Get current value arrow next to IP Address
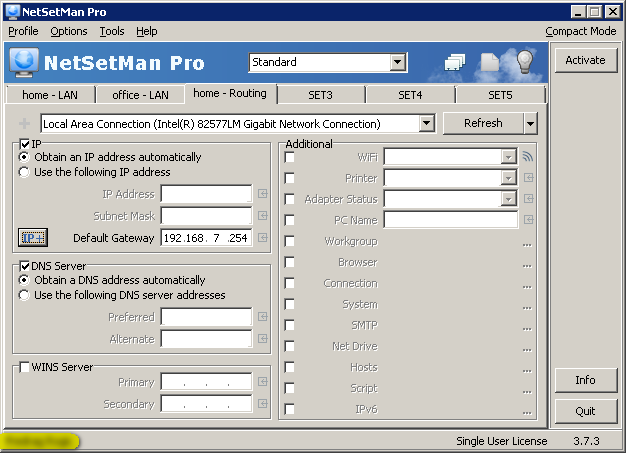 tap(263, 194)
